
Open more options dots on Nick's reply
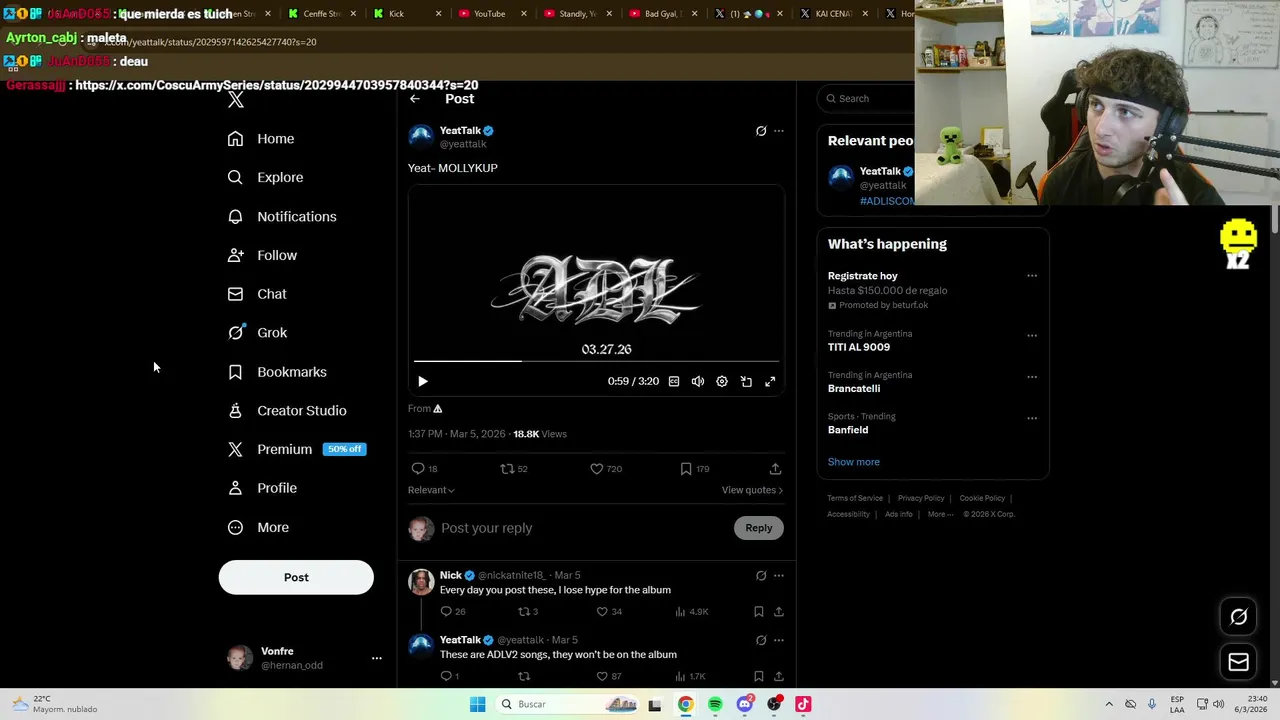[779, 576]
